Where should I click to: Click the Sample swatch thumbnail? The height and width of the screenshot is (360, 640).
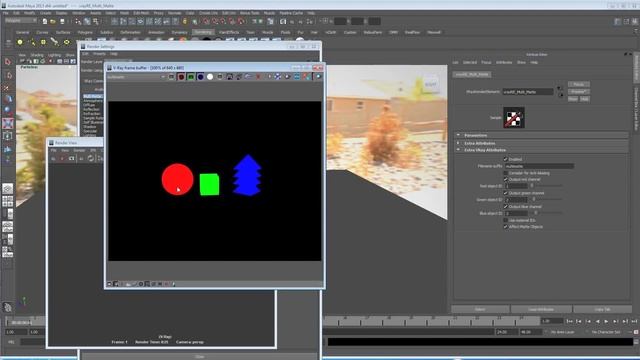click(x=513, y=118)
